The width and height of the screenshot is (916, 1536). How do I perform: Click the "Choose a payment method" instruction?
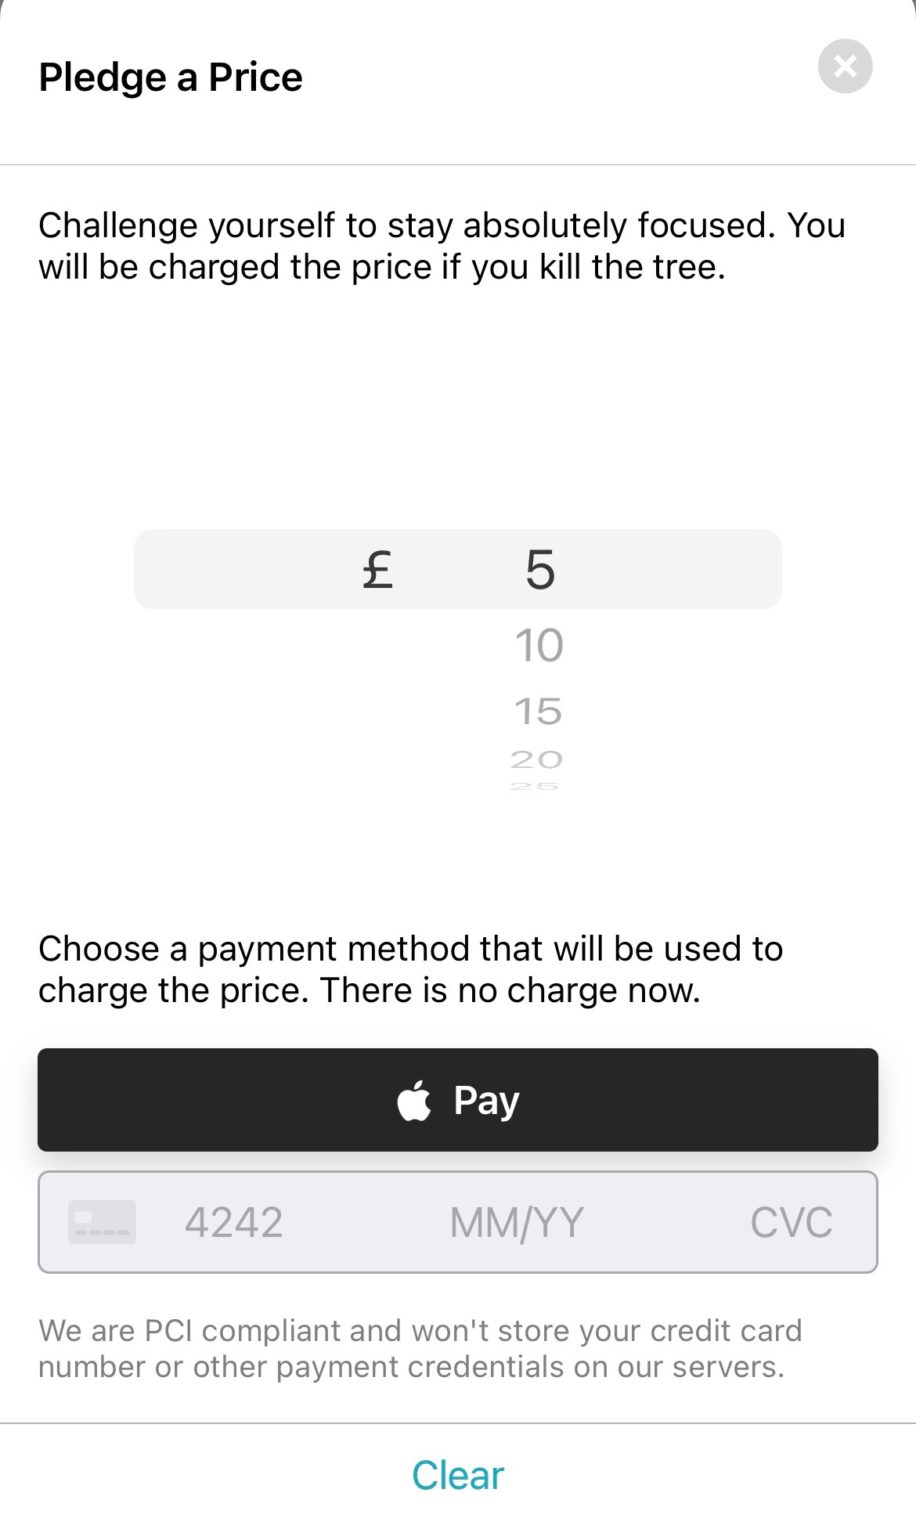click(x=410, y=969)
